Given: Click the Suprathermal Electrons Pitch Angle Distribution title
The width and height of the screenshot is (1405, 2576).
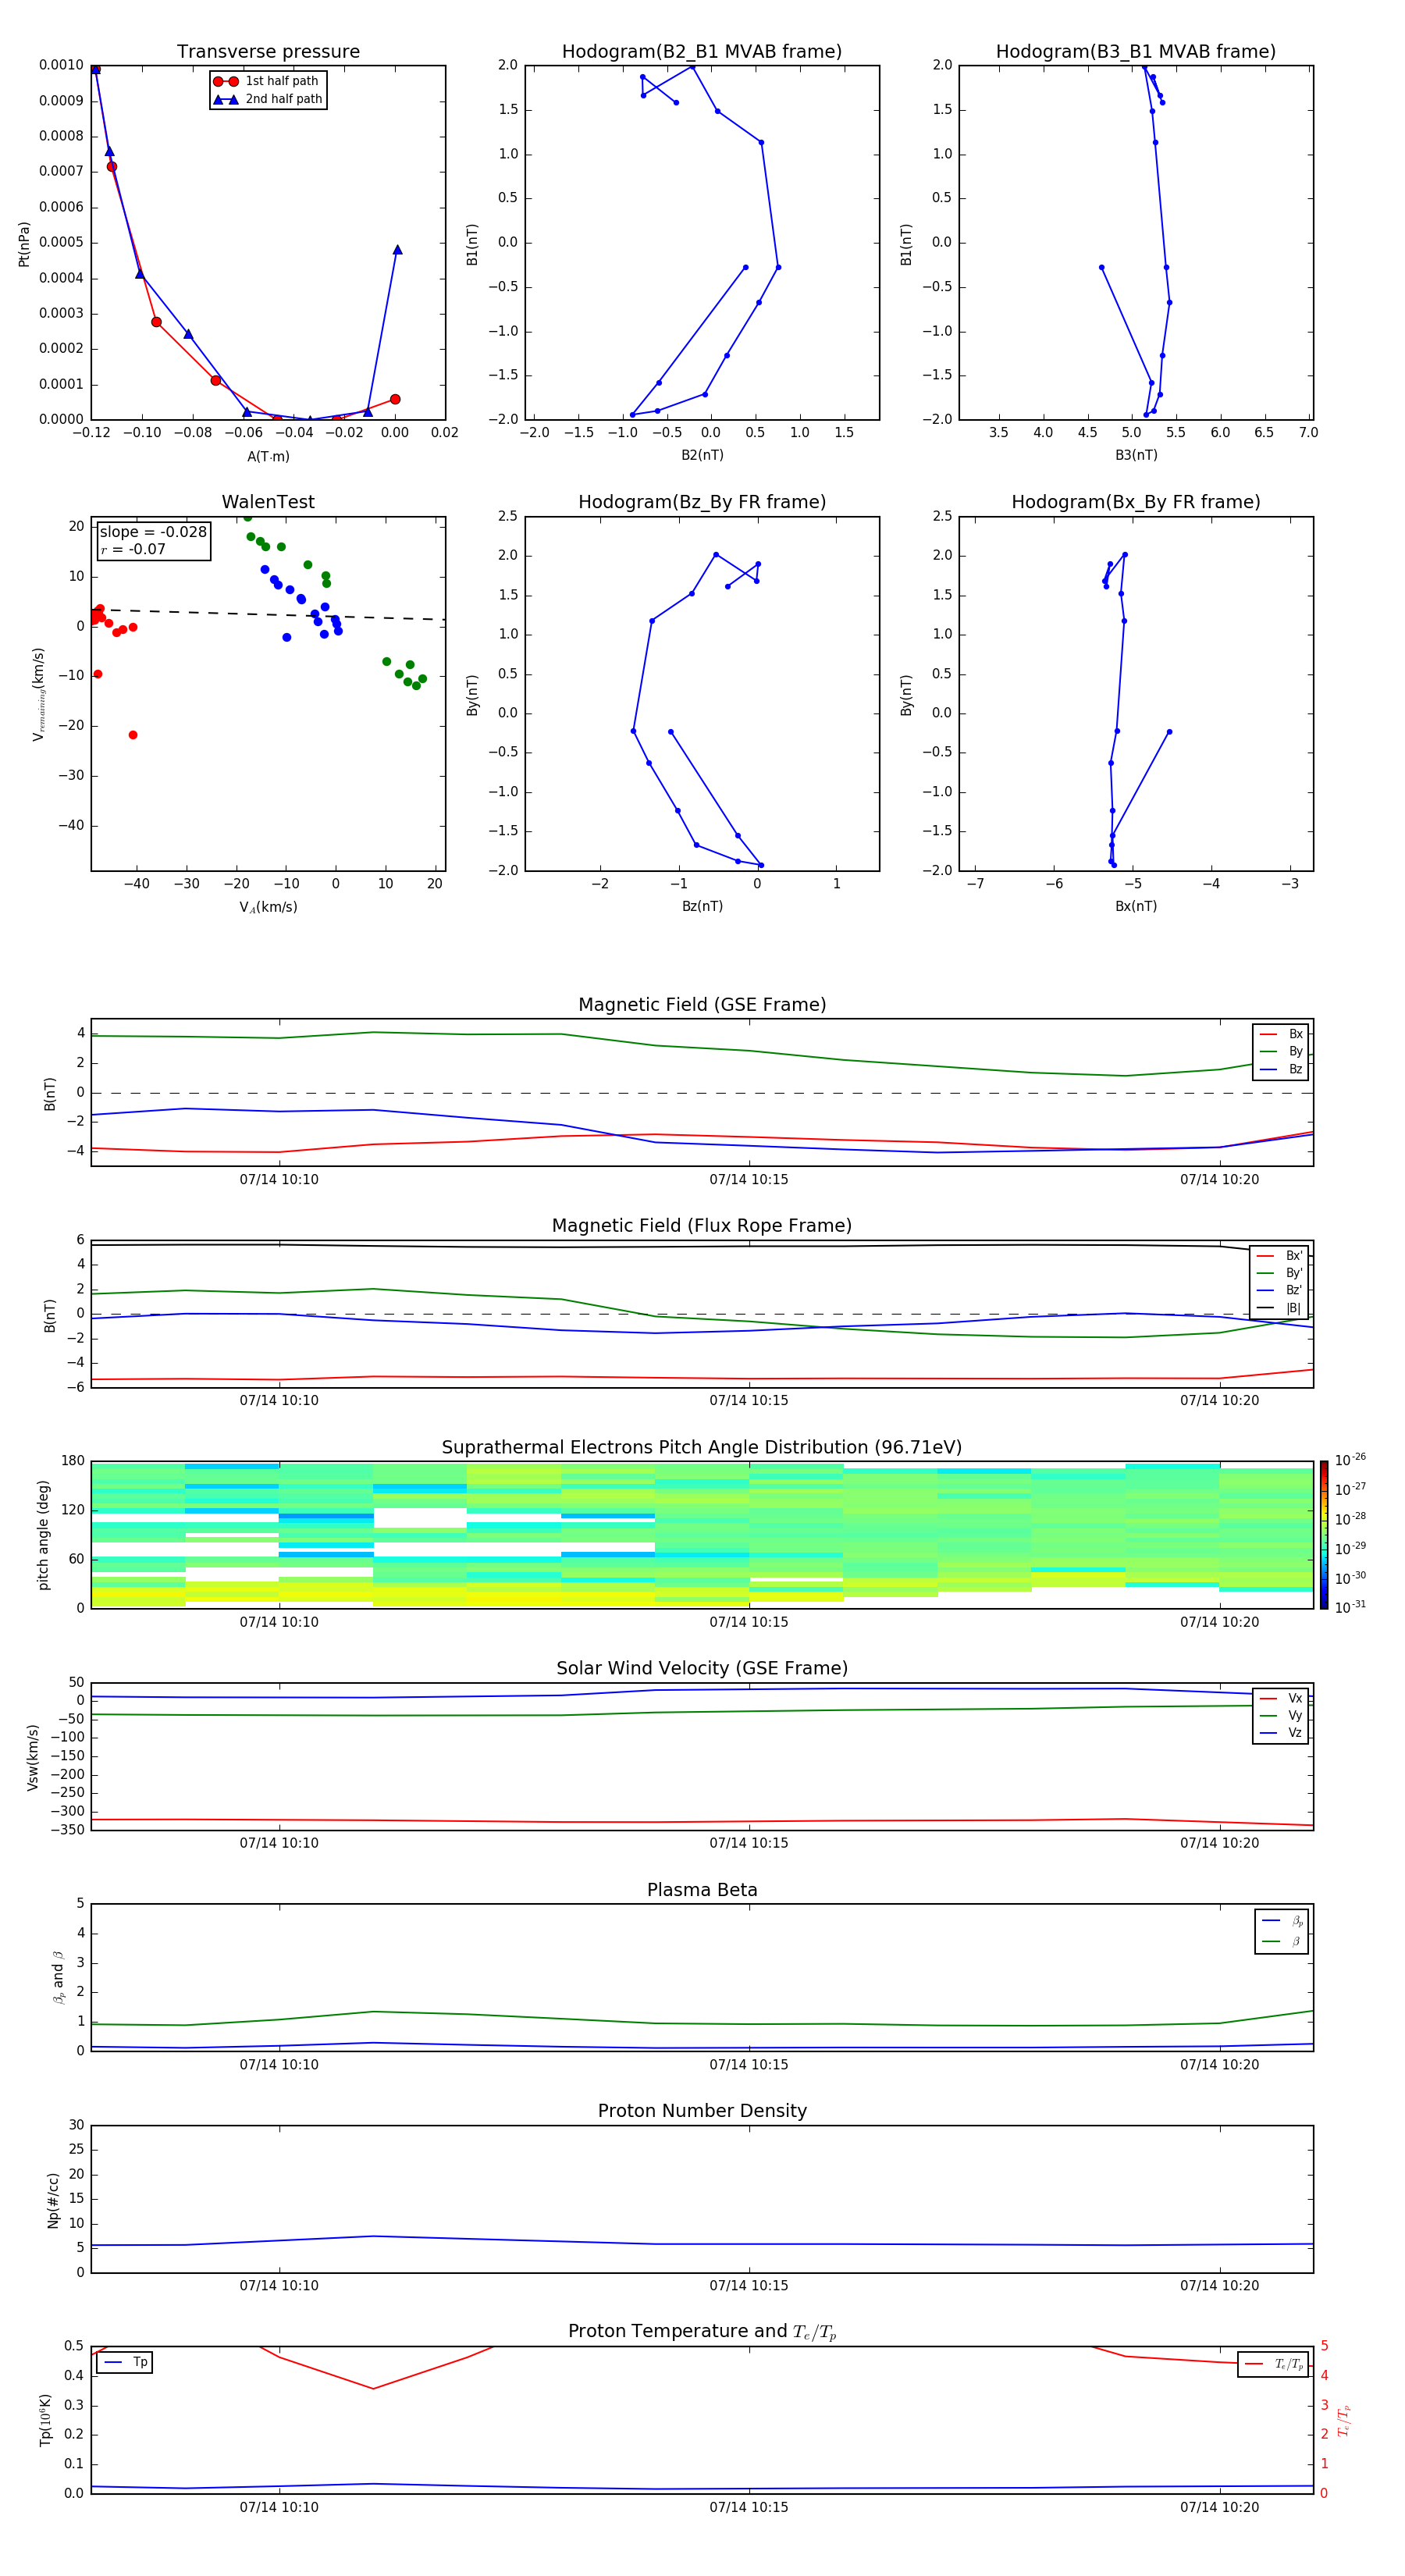Looking at the screenshot, I should coord(702,1448).
